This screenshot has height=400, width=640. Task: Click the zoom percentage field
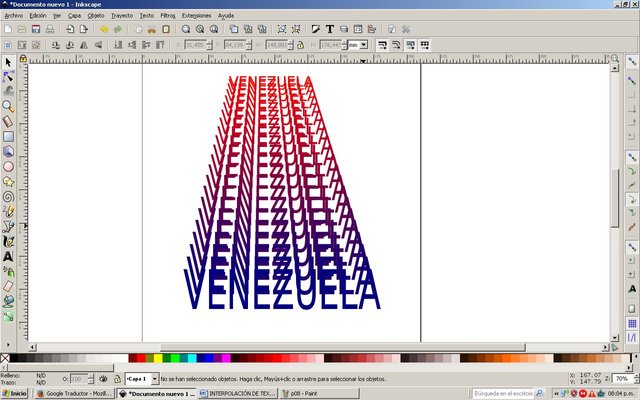point(622,379)
